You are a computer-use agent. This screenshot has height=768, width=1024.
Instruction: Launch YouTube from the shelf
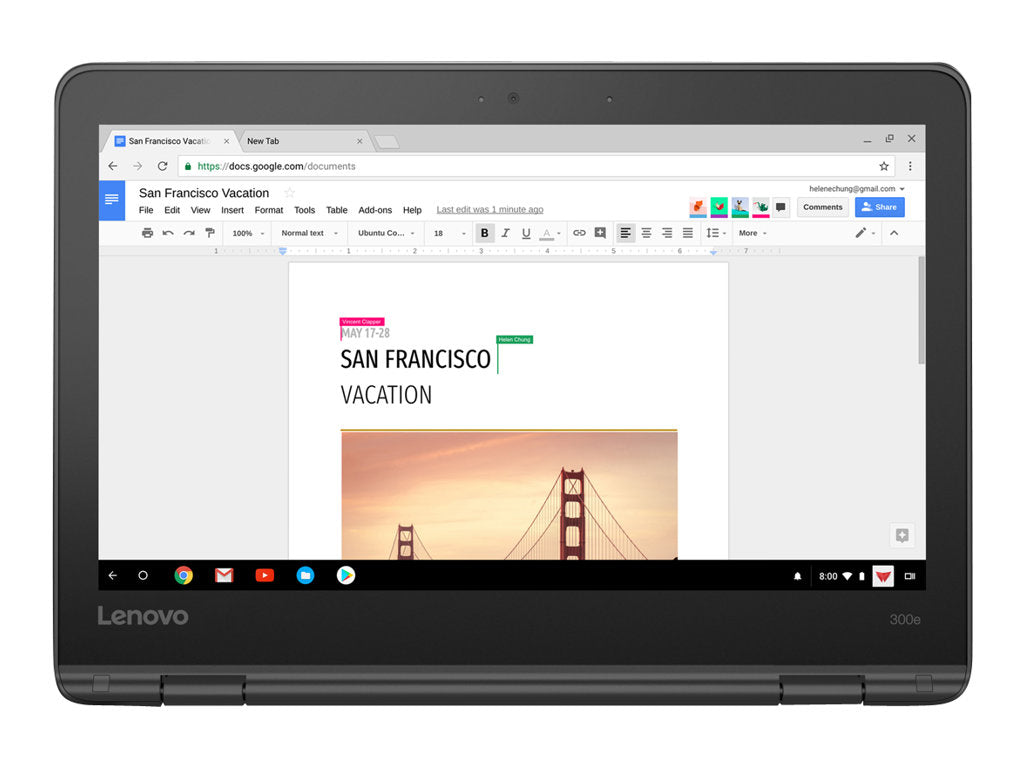(x=264, y=575)
